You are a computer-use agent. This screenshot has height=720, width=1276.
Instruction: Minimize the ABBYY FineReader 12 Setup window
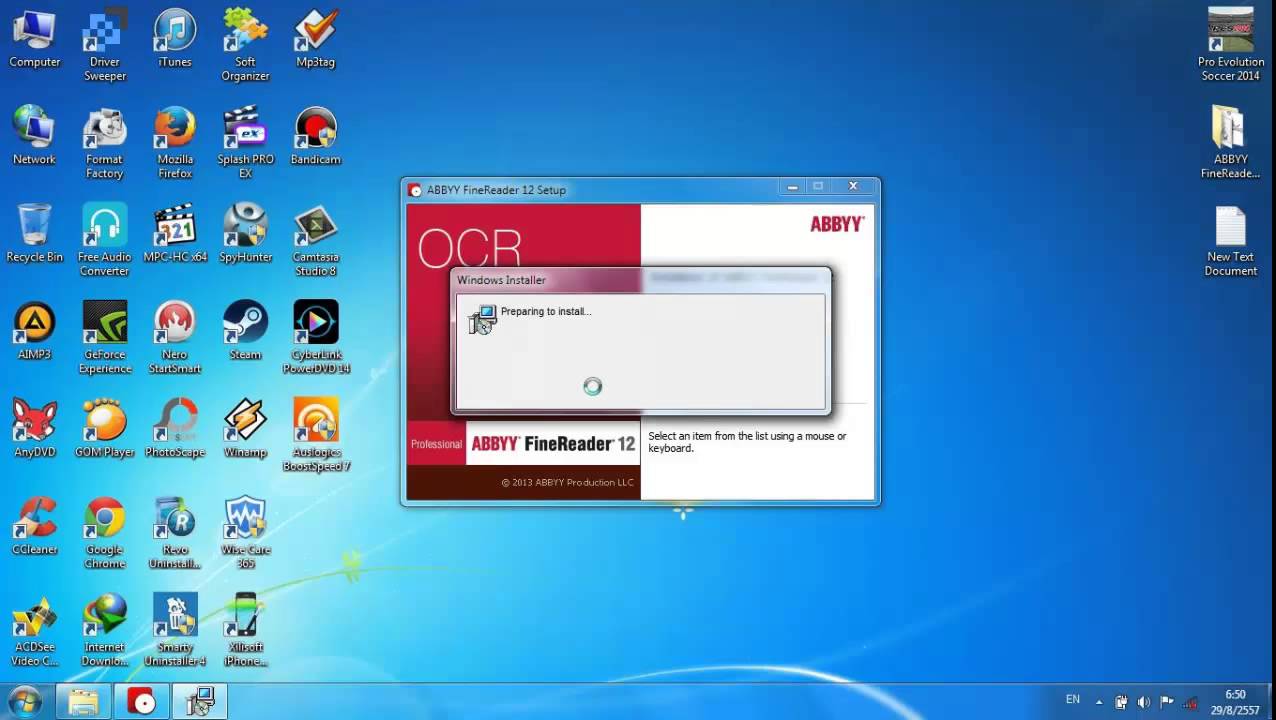click(x=793, y=186)
